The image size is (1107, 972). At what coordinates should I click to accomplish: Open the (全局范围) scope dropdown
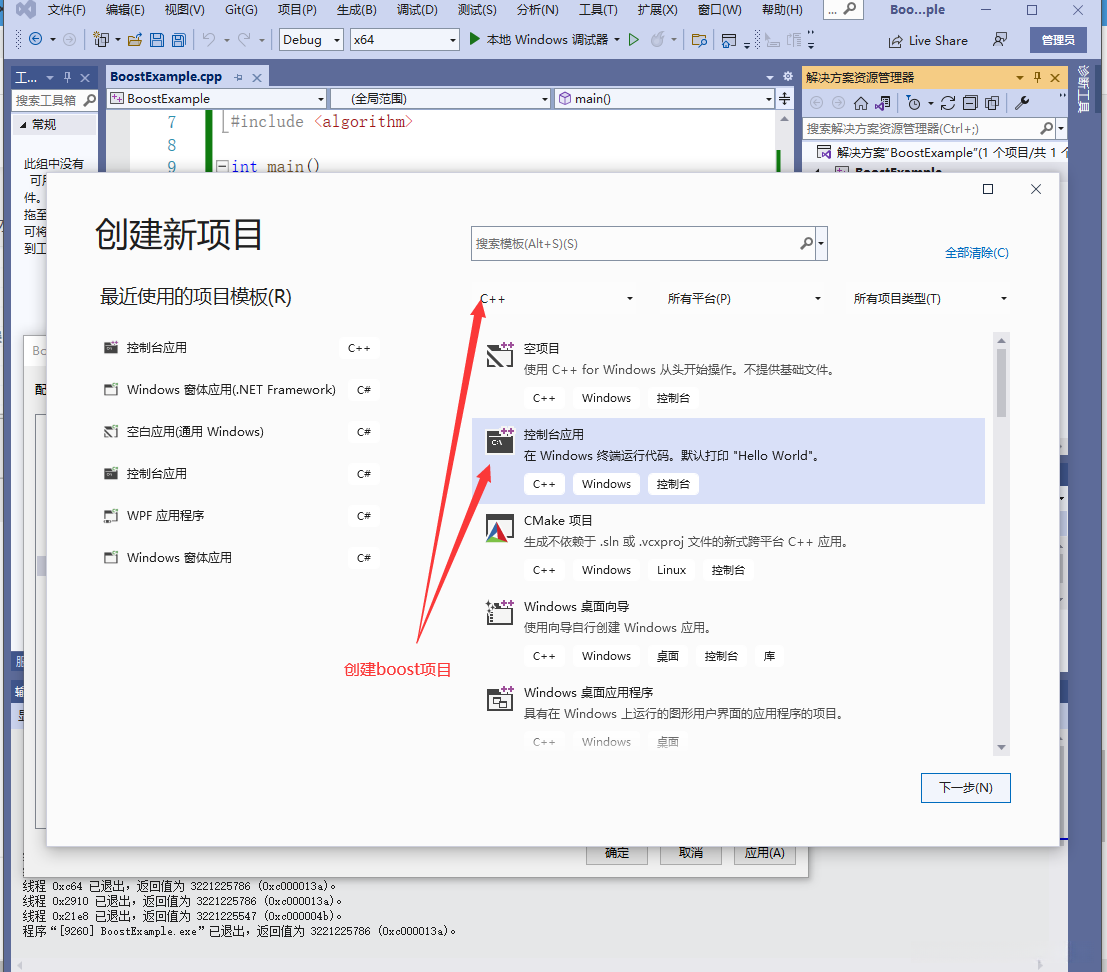click(x=441, y=98)
